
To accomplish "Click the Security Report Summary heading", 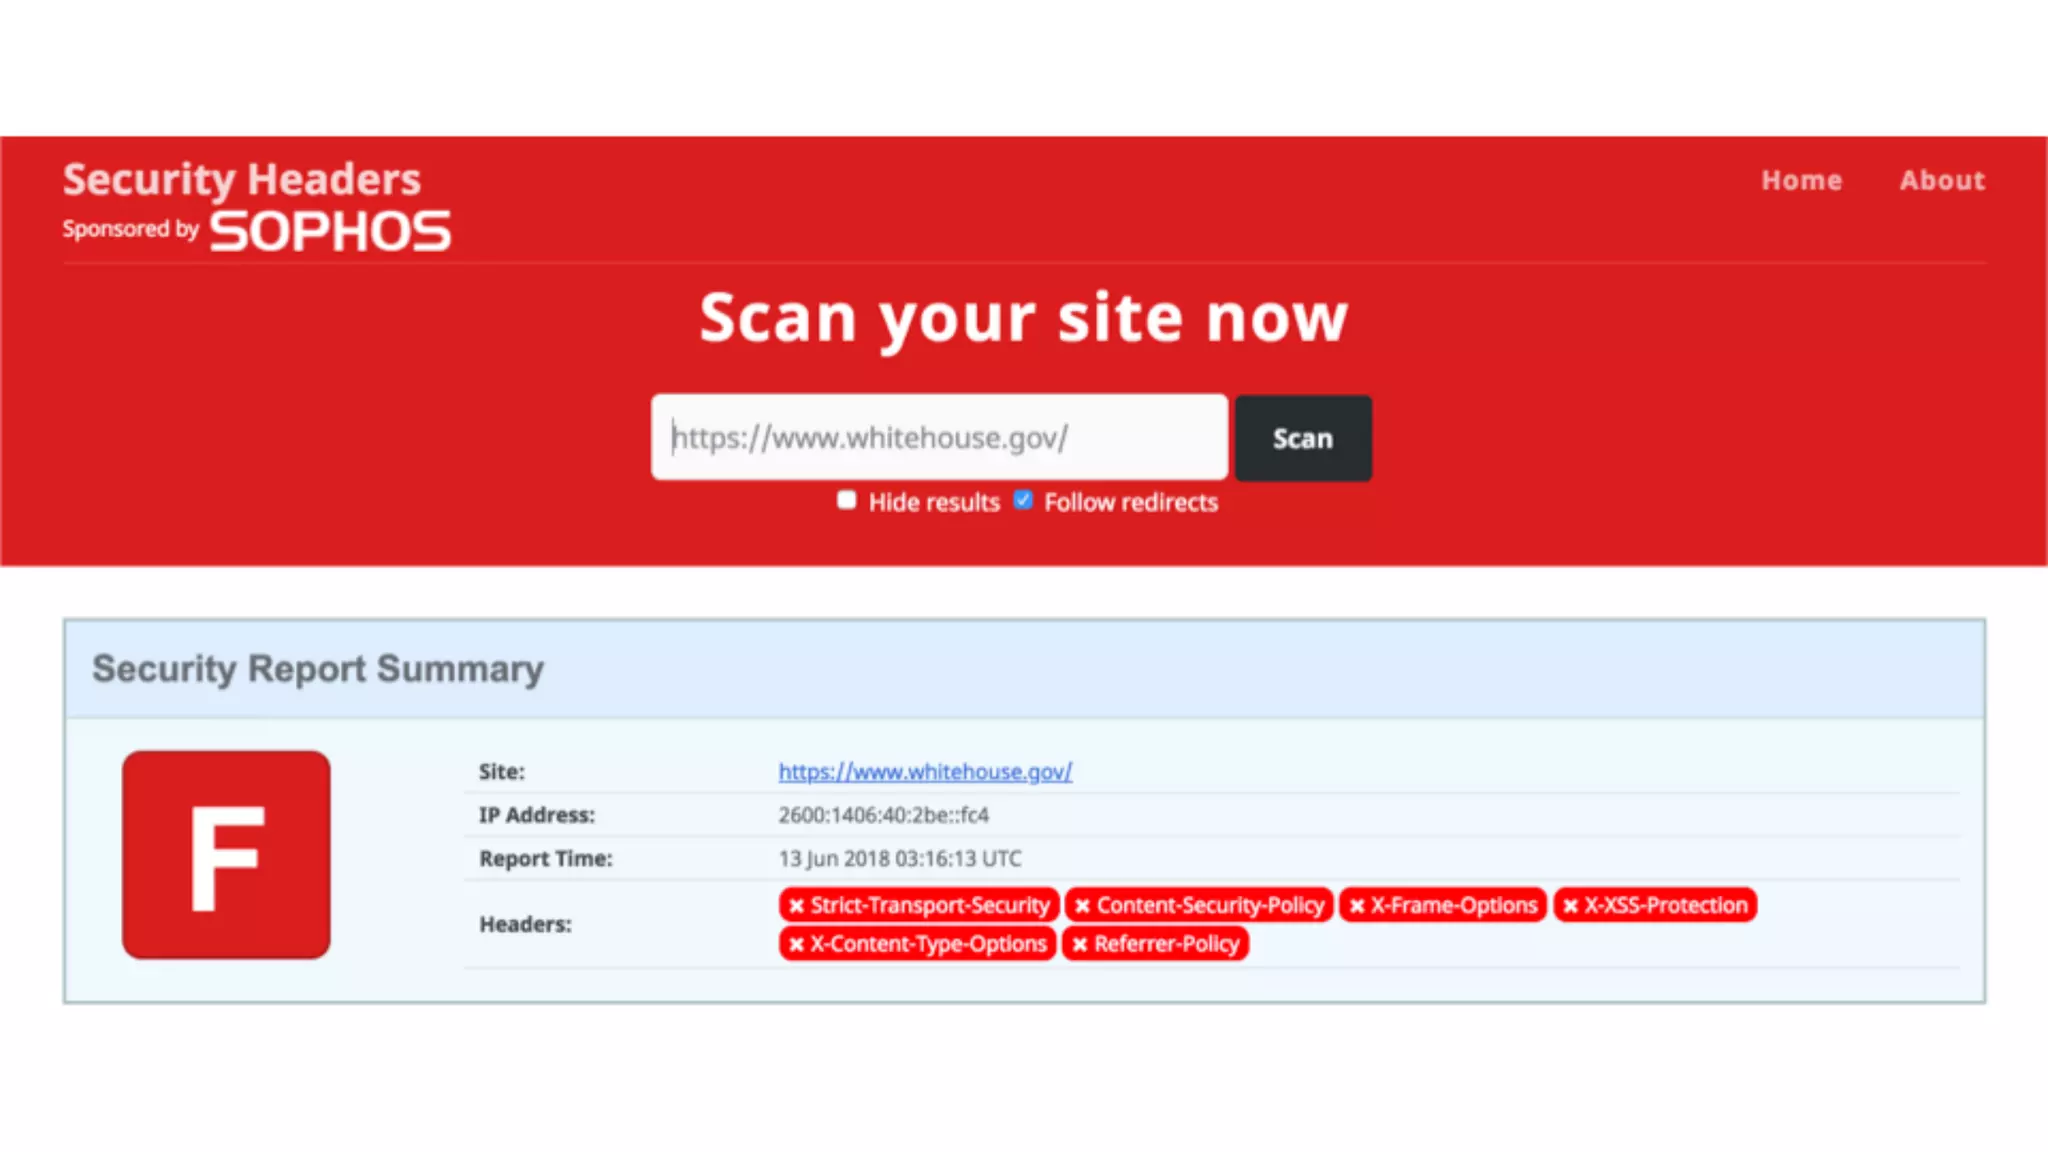I will (318, 668).
